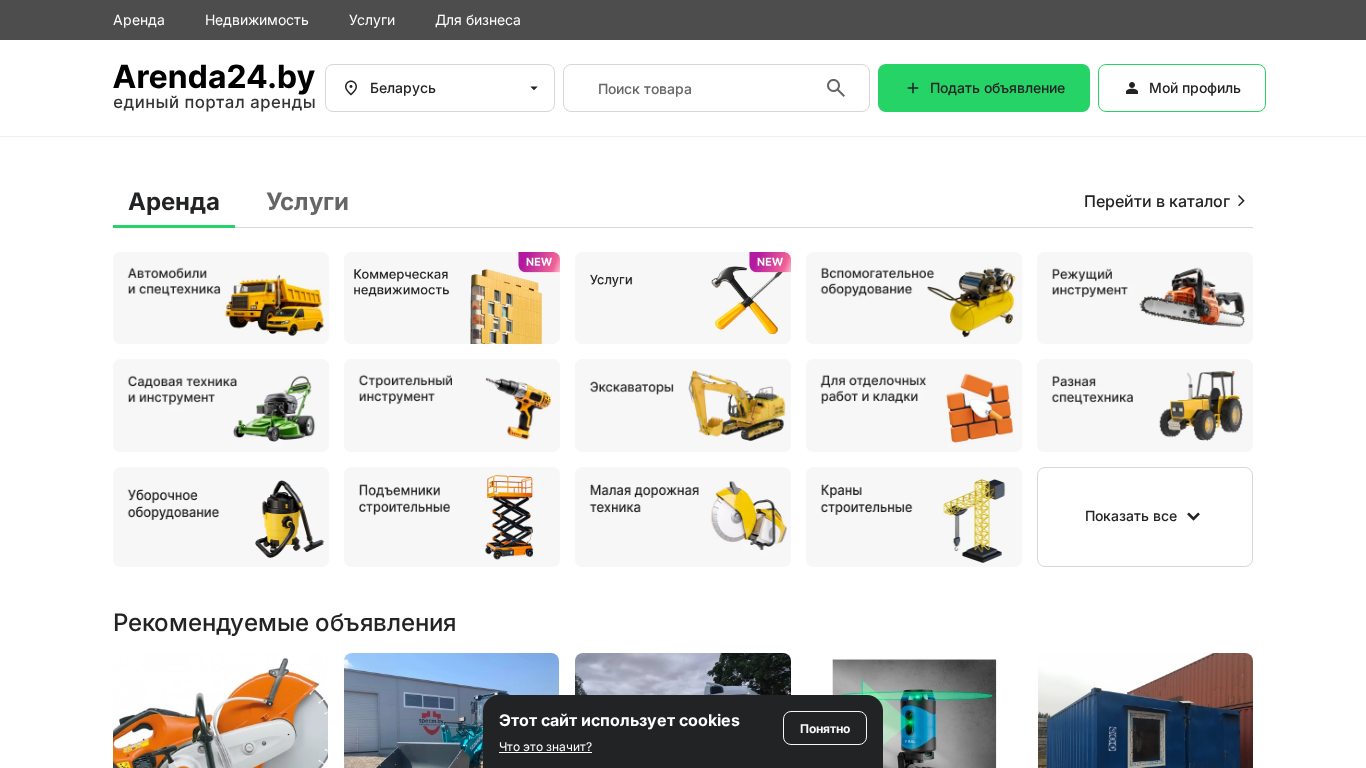Open the Режущий инструмент chainsaw category
This screenshot has width=1366, height=768.
pyautogui.click(x=1145, y=298)
